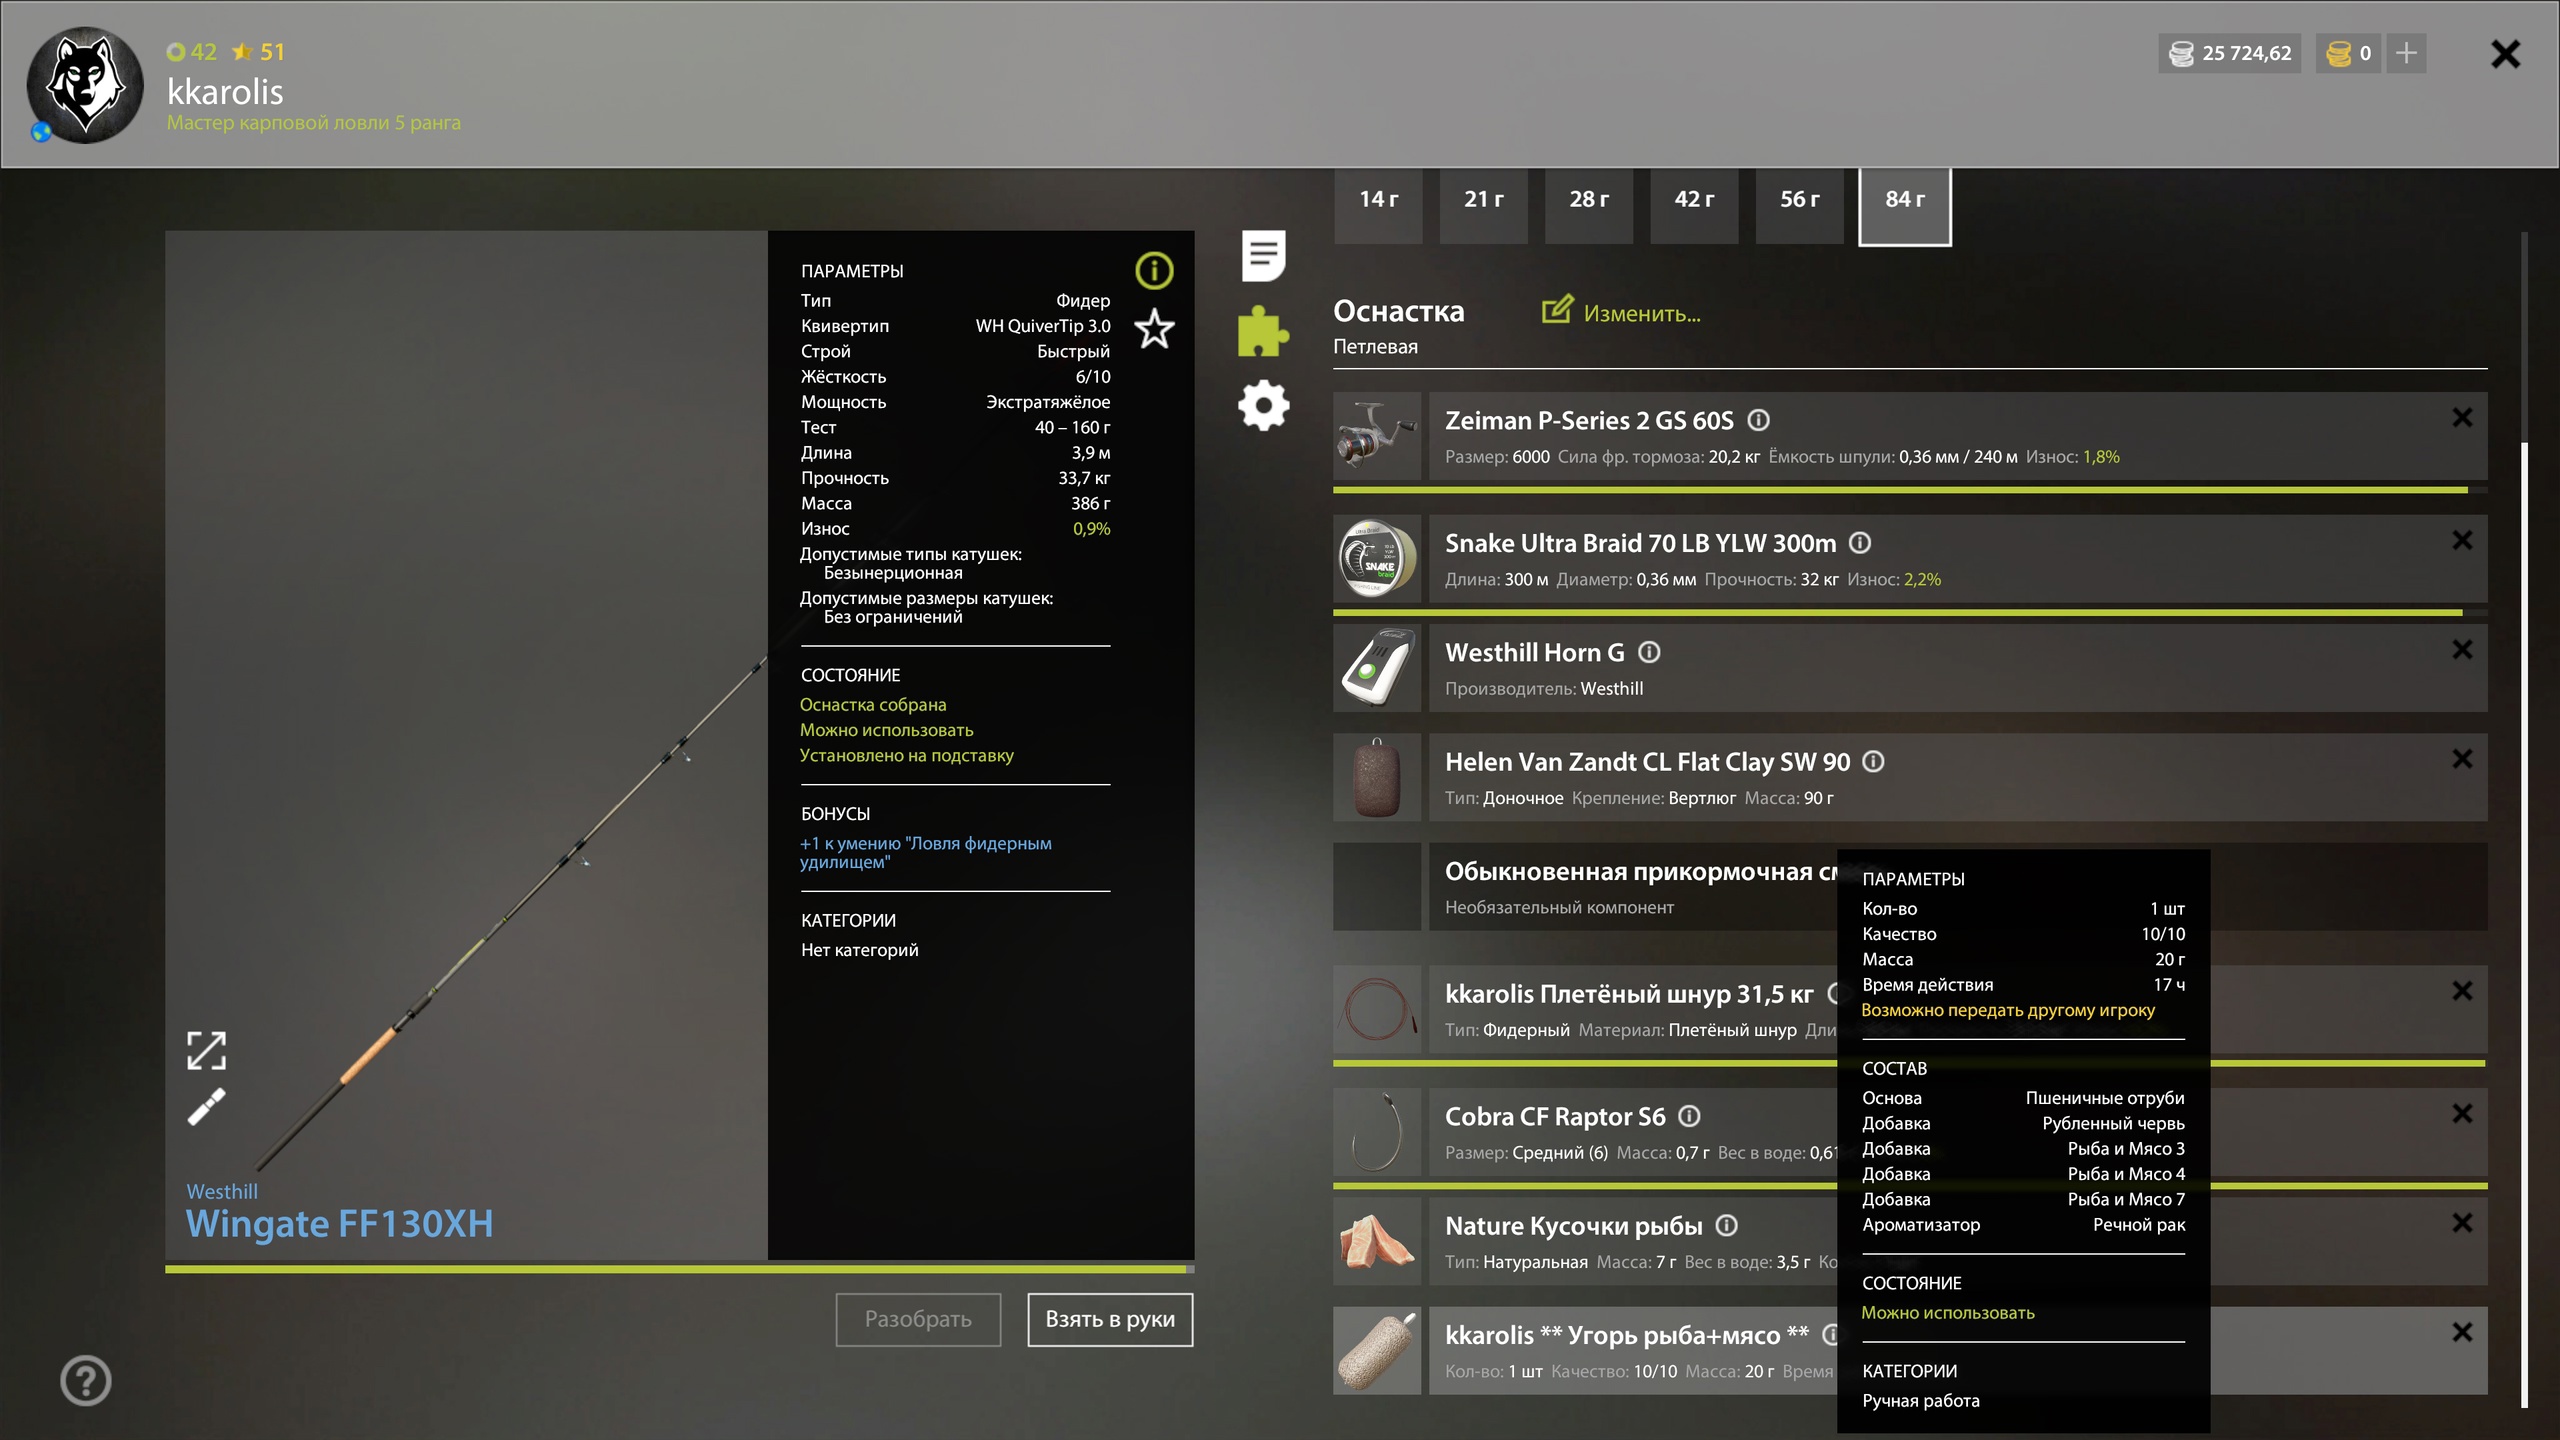
Task: Select the 28 г weight tab
Action: pos(1589,205)
